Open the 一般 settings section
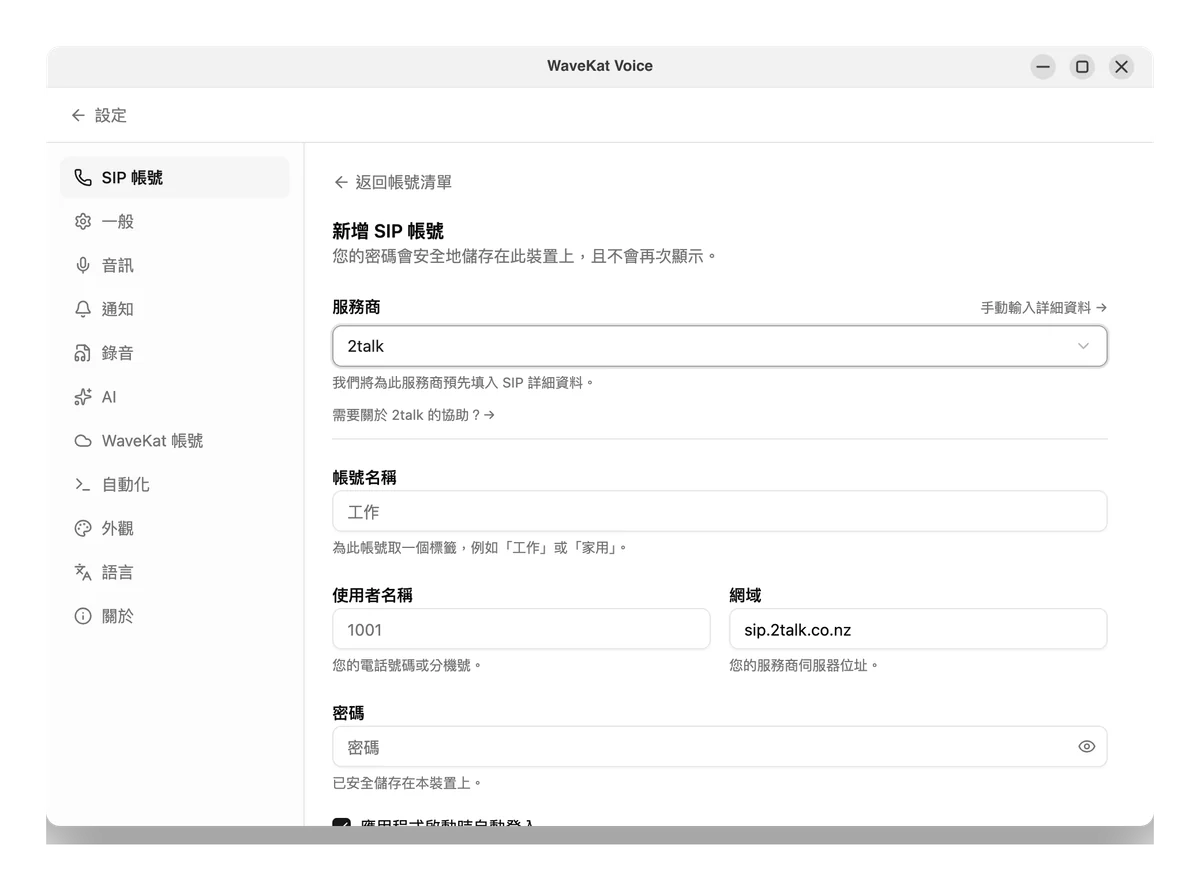This screenshot has width=1200, height=872. pos(175,222)
